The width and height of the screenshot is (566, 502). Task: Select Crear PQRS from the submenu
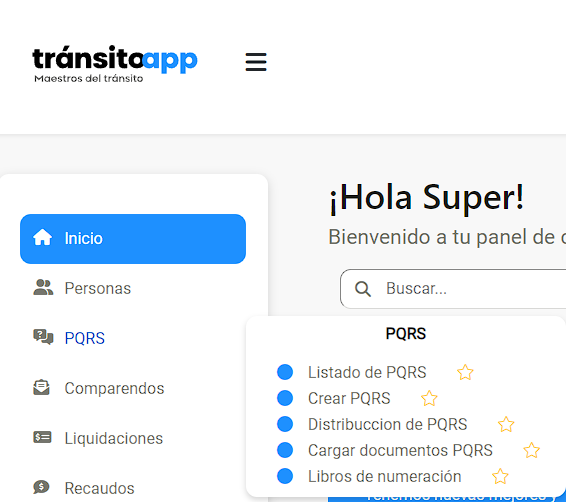349,398
